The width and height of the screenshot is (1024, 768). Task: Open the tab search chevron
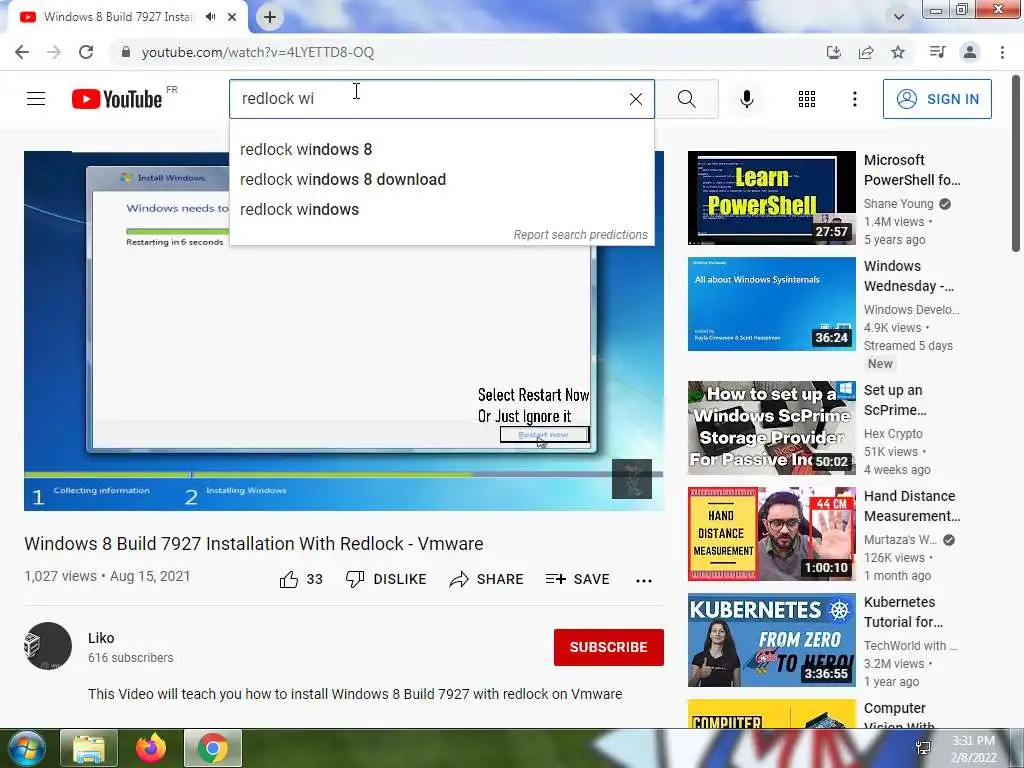pyautogui.click(x=899, y=17)
